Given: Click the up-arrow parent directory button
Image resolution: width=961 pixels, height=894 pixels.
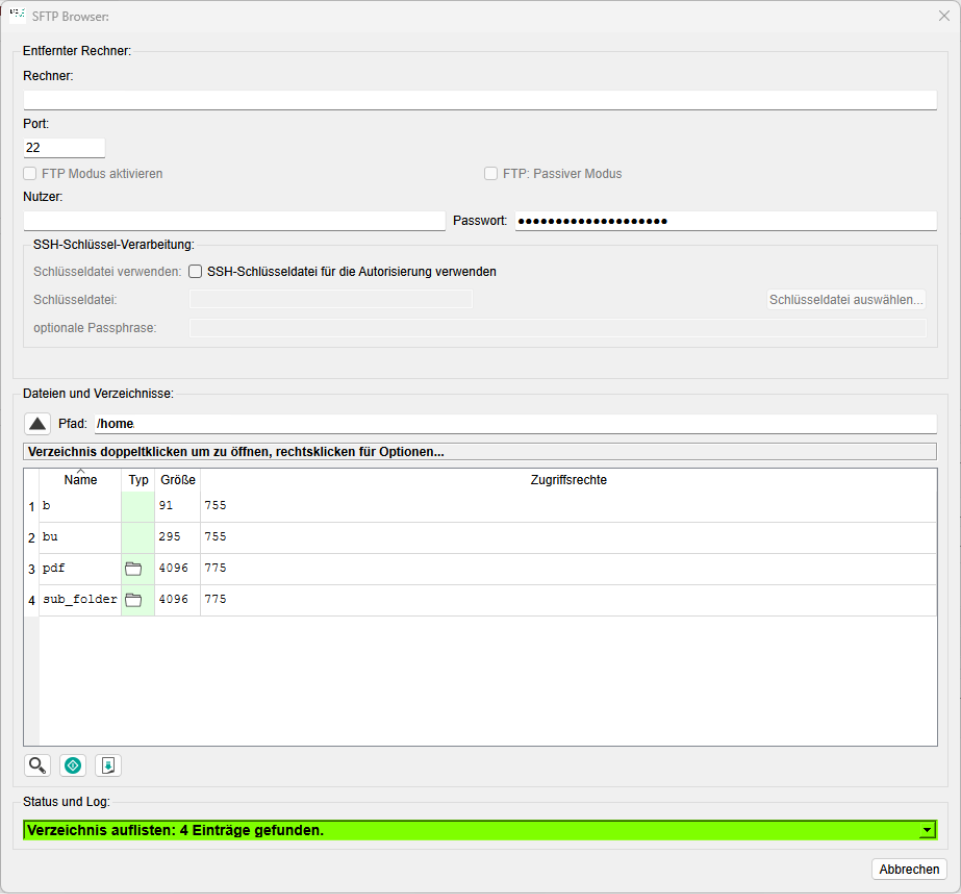Looking at the screenshot, I should coord(37,423).
